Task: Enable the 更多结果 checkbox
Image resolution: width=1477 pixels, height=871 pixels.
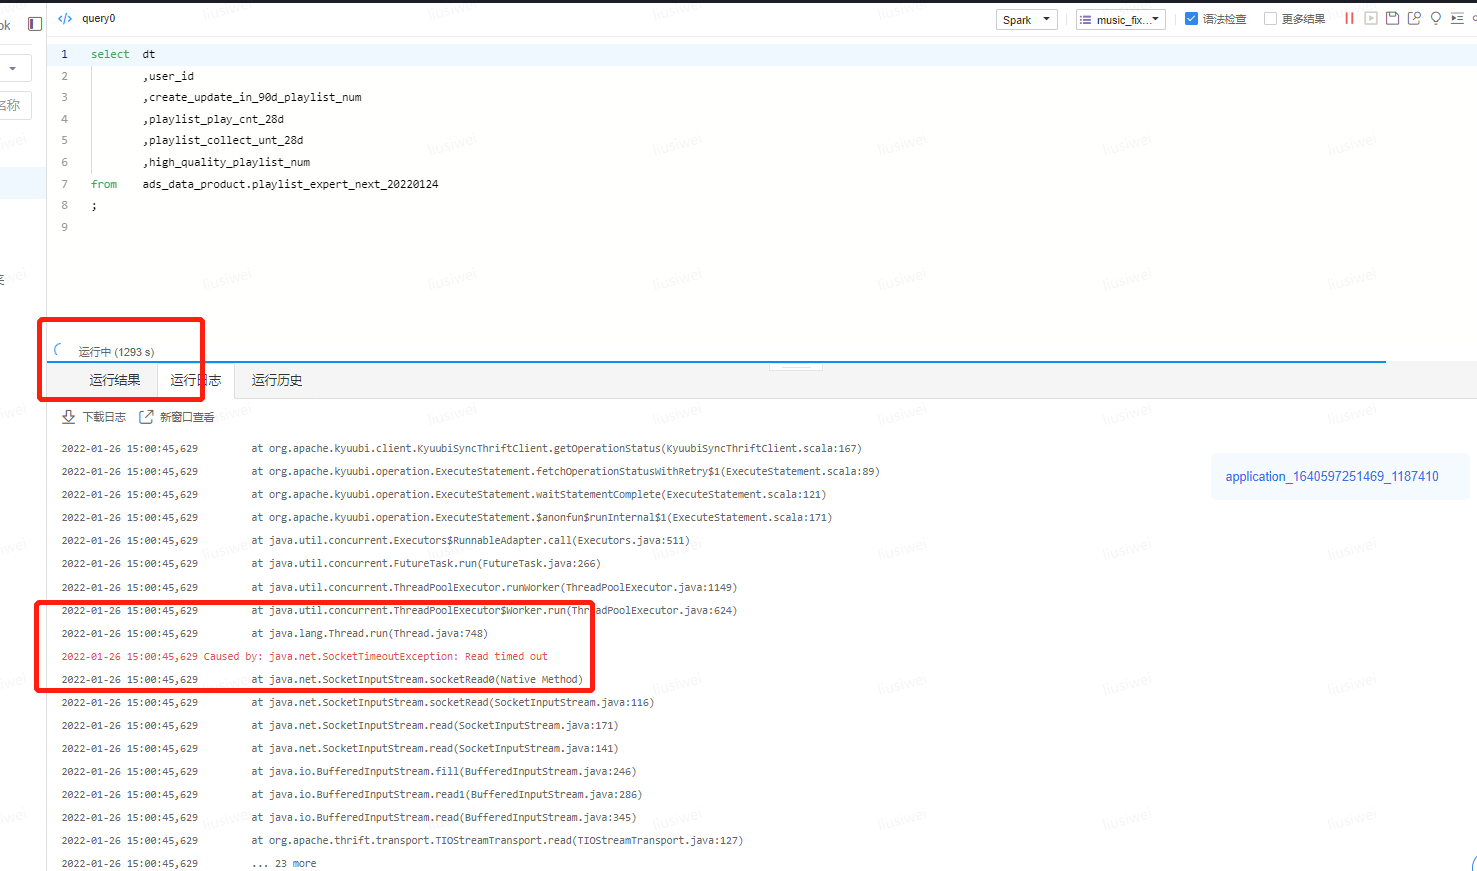Action: pyautogui.click(x=1268, y=17)
